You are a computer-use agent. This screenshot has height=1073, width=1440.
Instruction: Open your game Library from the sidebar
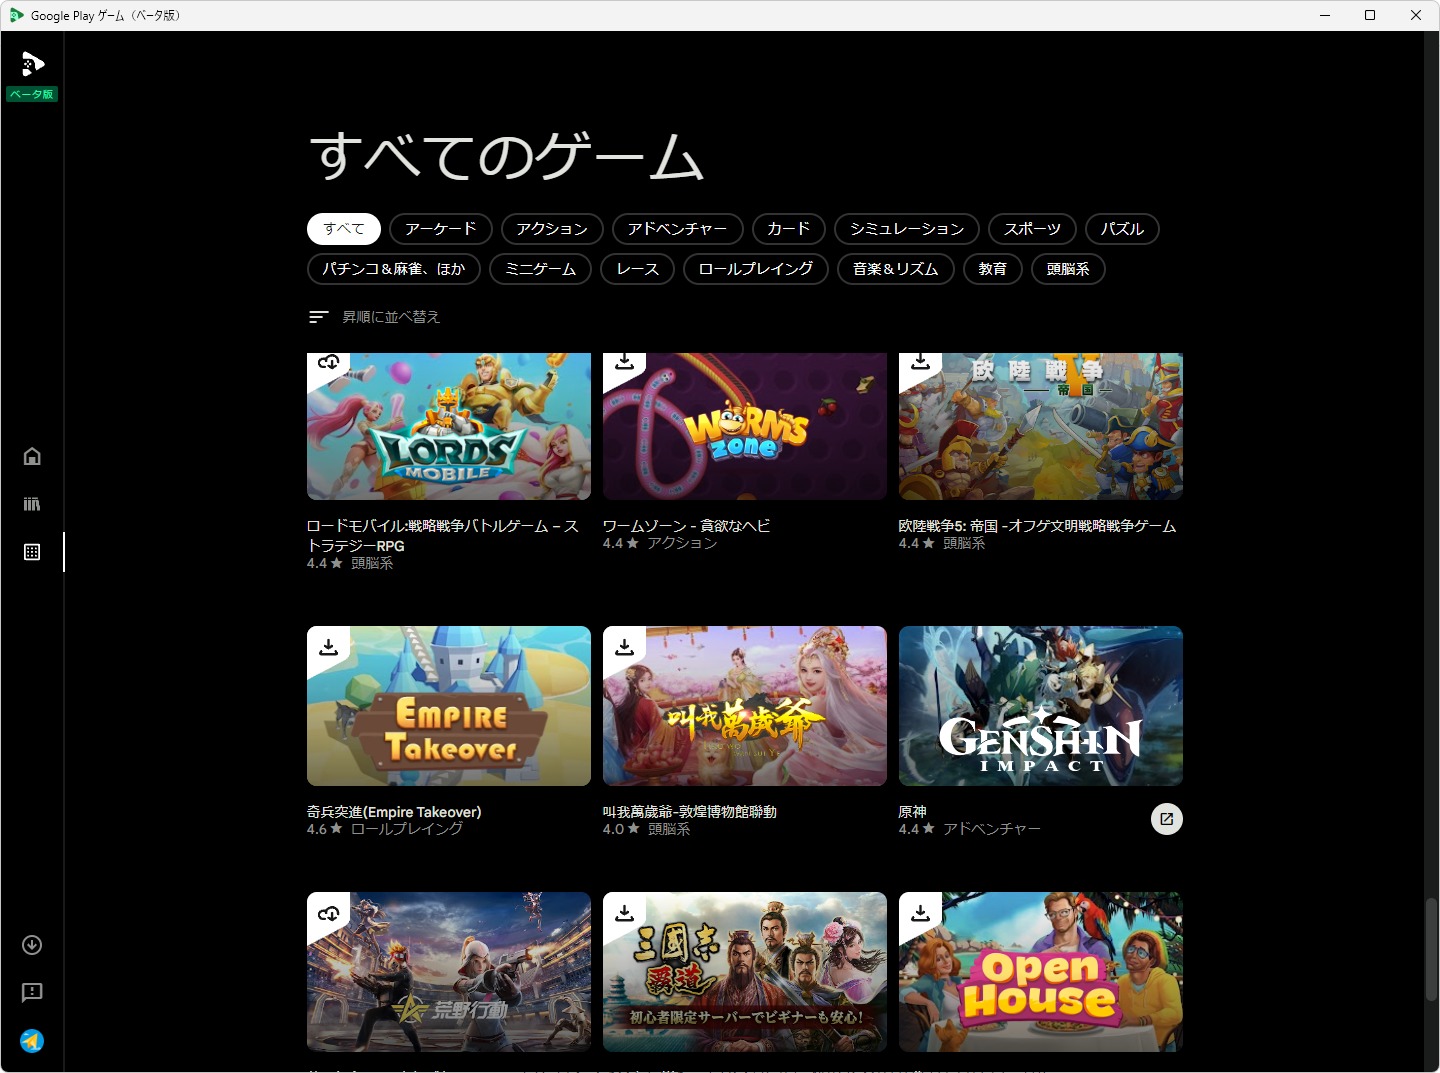click(31, 503)
